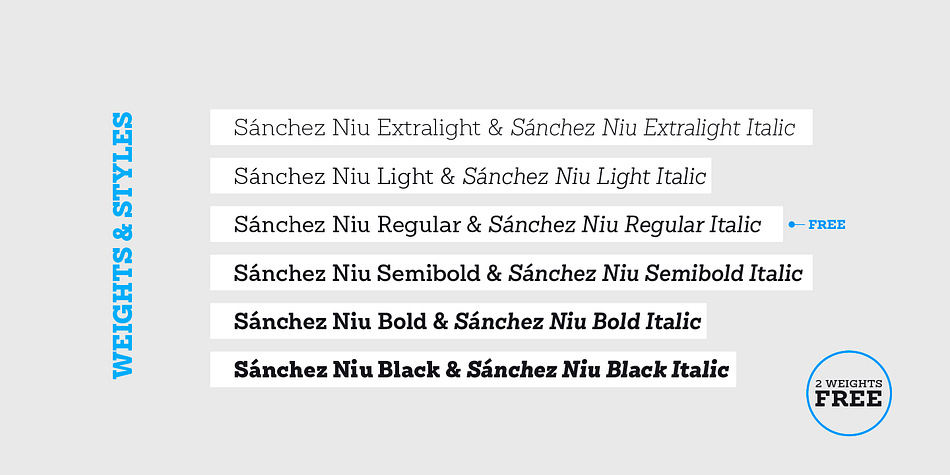Click the ampersand in the Black row
950x475 pixels.
pyautogui.click(x=453, y=370)
